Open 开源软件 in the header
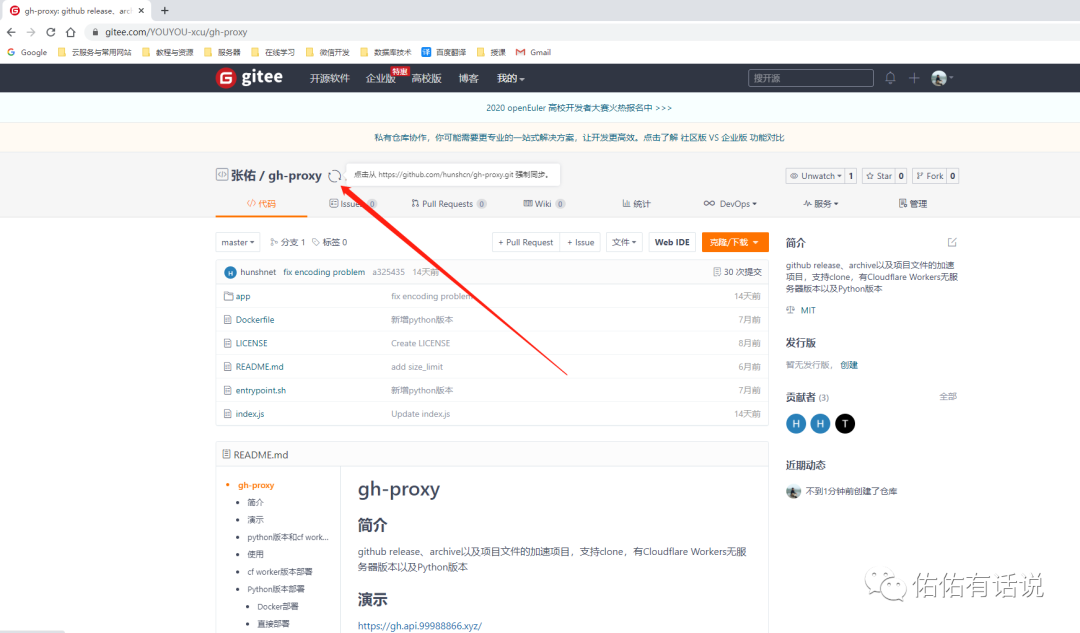 329,79
